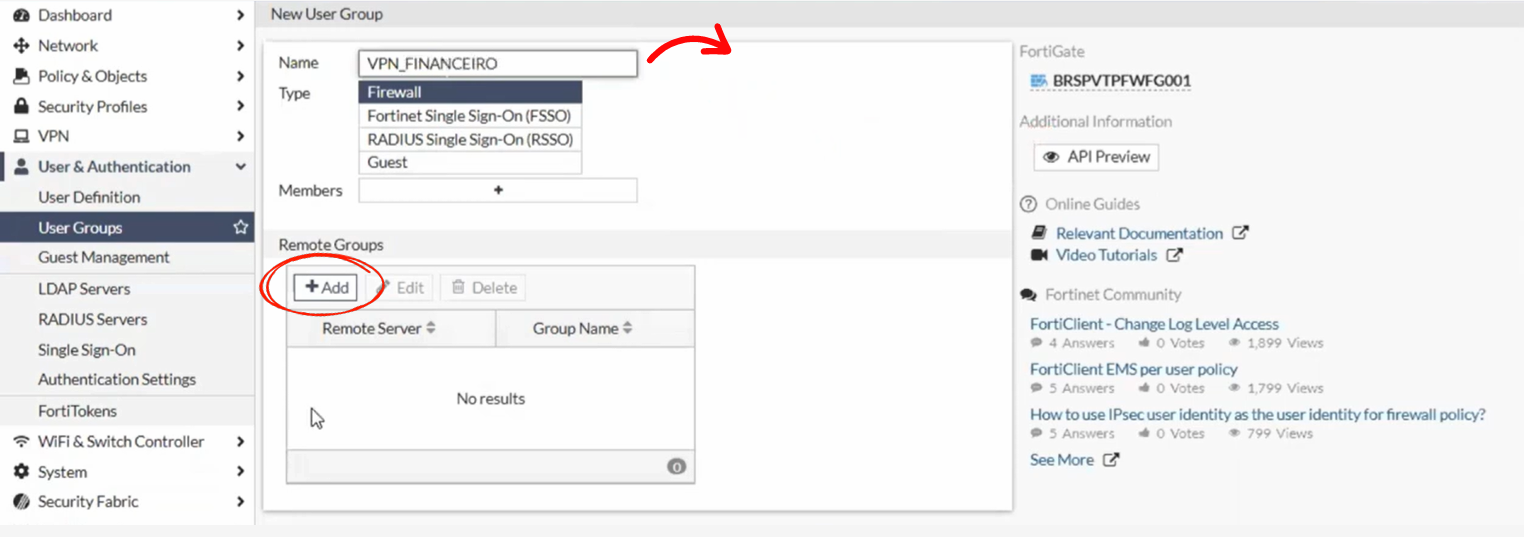The width and height of the screenshot is (1524, 537).
Task: Open LDAP Servers page
Action: pos(84,289)
